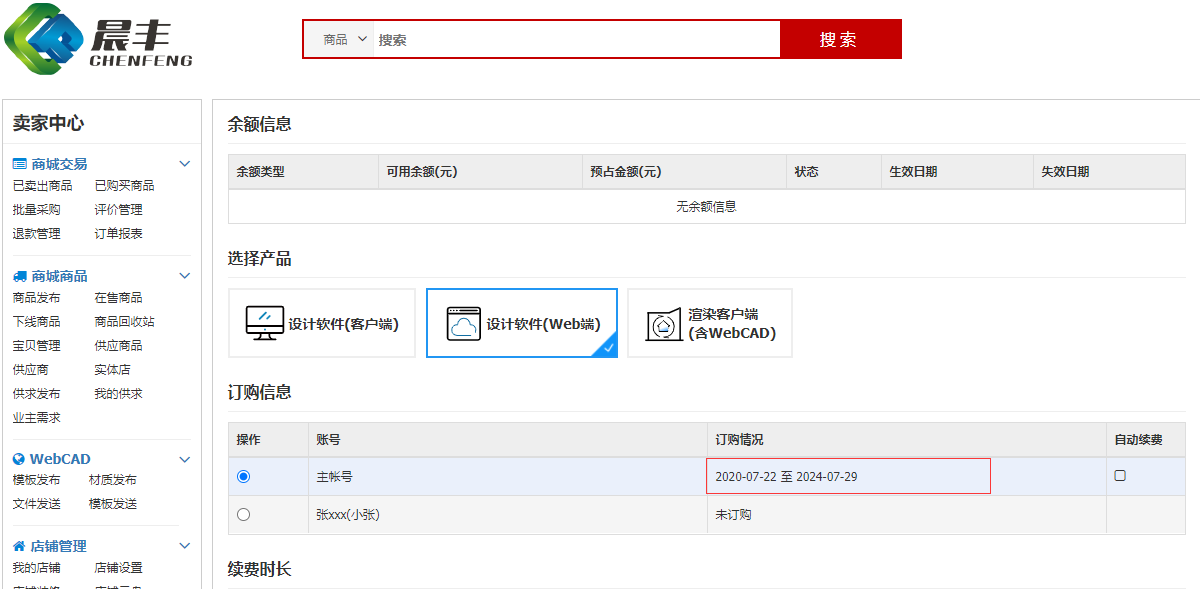Click the 商城商品 truck icon

19,276
